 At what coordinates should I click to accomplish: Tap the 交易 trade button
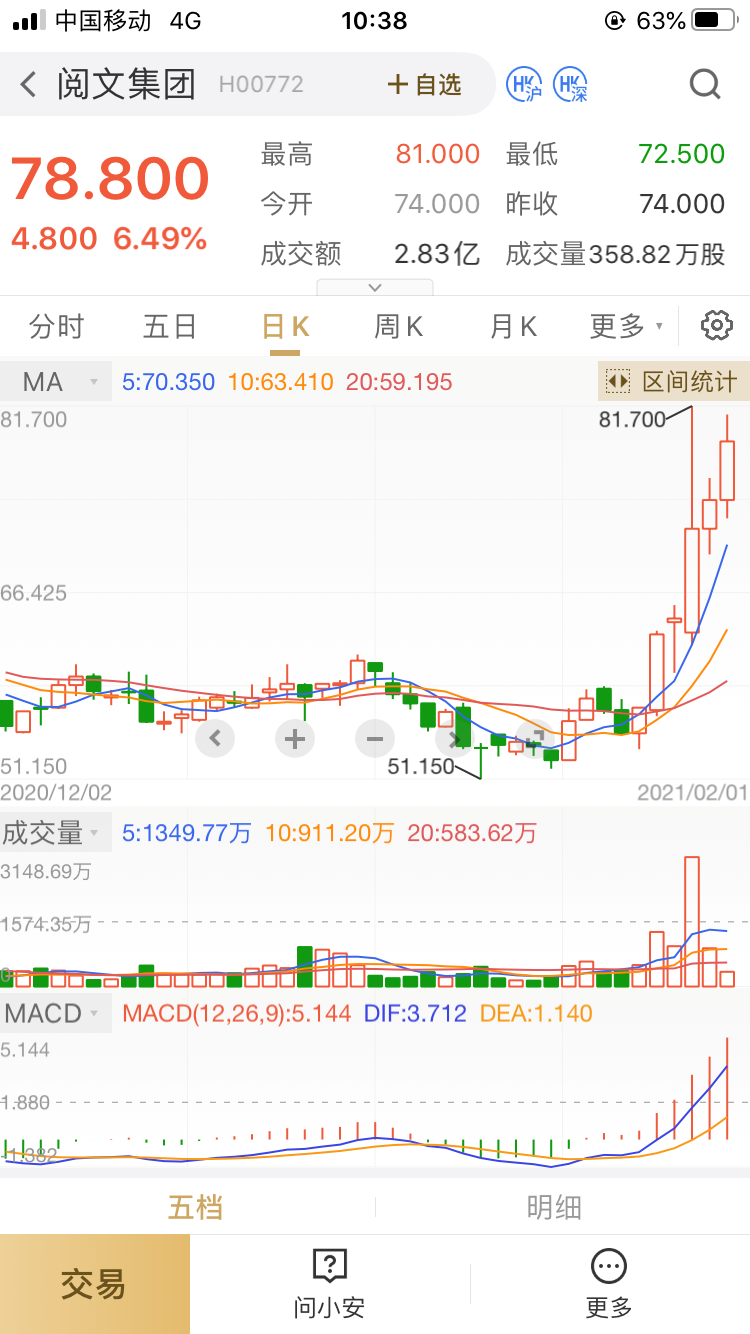94,1284
